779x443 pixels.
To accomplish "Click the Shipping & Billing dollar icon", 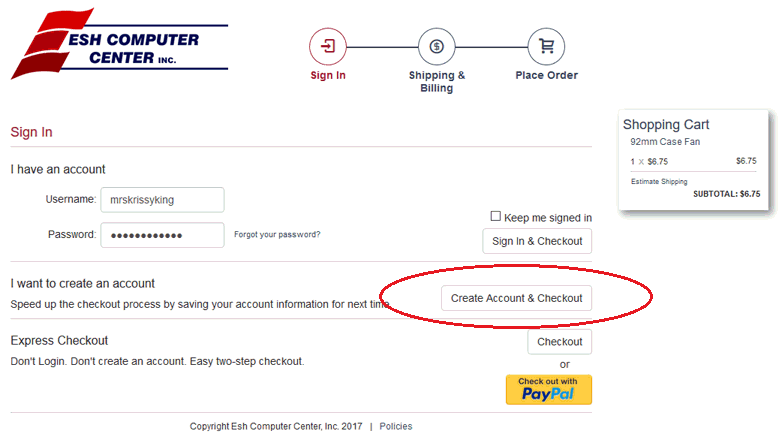I will click(x=436, y=46).
